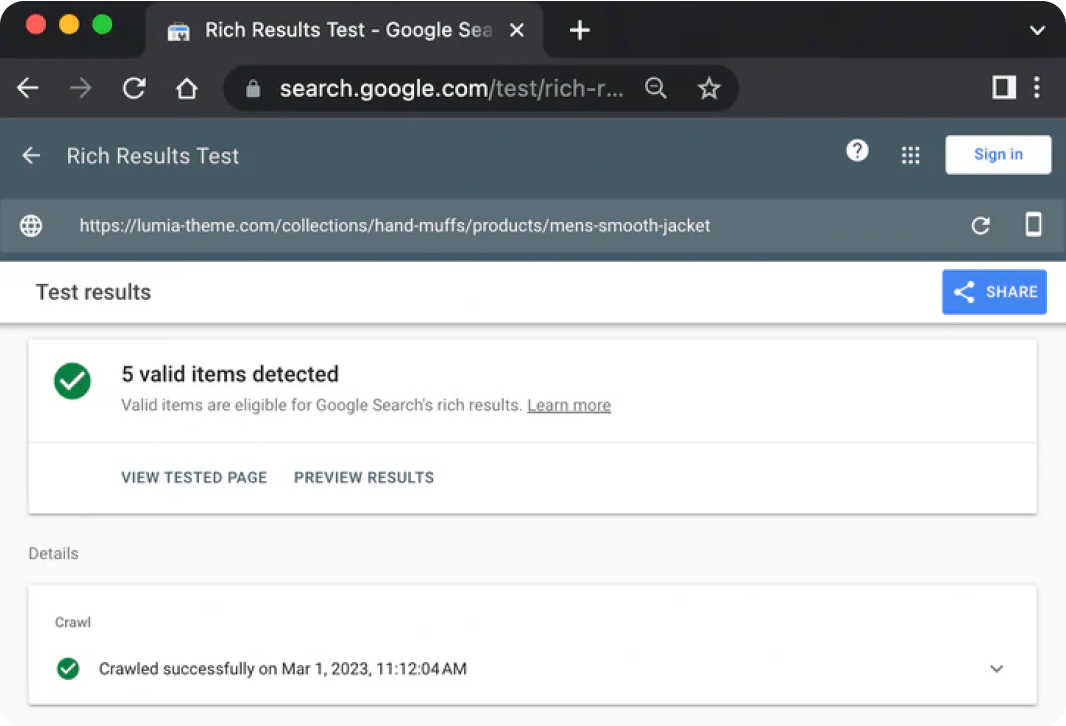
Task: Rerun the test with refresh icon
Action: coord(981,226)
